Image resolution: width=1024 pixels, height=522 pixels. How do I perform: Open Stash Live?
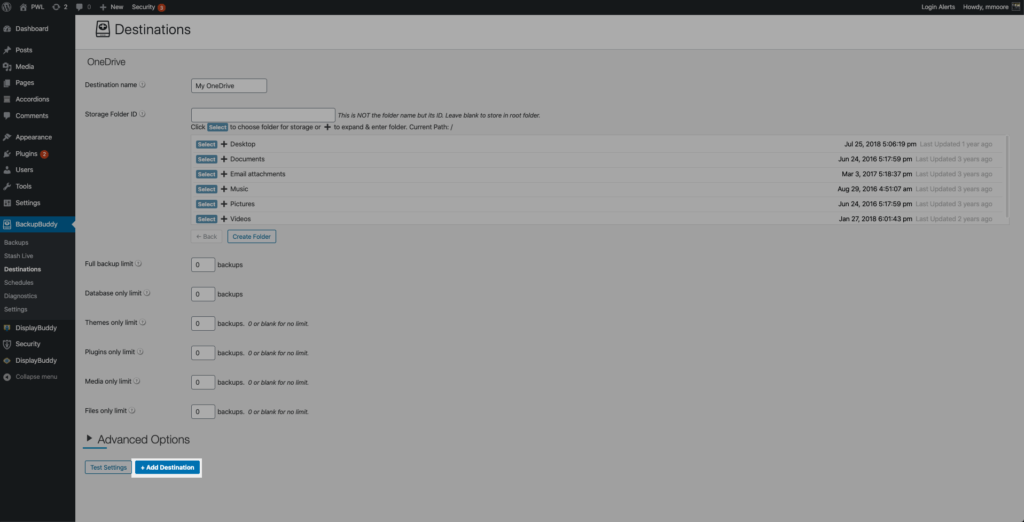coord(18,256)
